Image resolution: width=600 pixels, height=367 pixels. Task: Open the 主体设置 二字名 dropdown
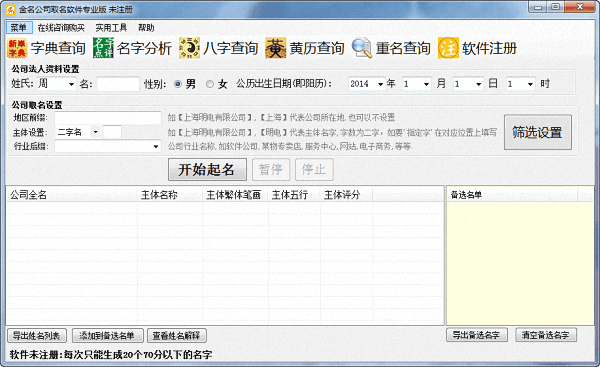click(96, 132)
